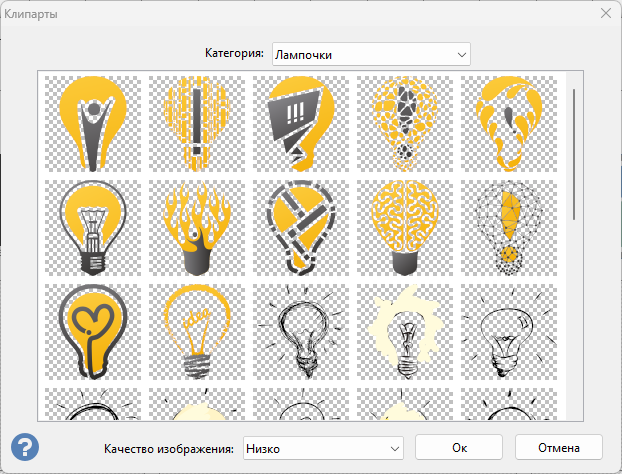The height and width of the screenshot is (474, 622).
Task: Select the mosaic exclamation lightbulb clipart
Action: [405, 124]
